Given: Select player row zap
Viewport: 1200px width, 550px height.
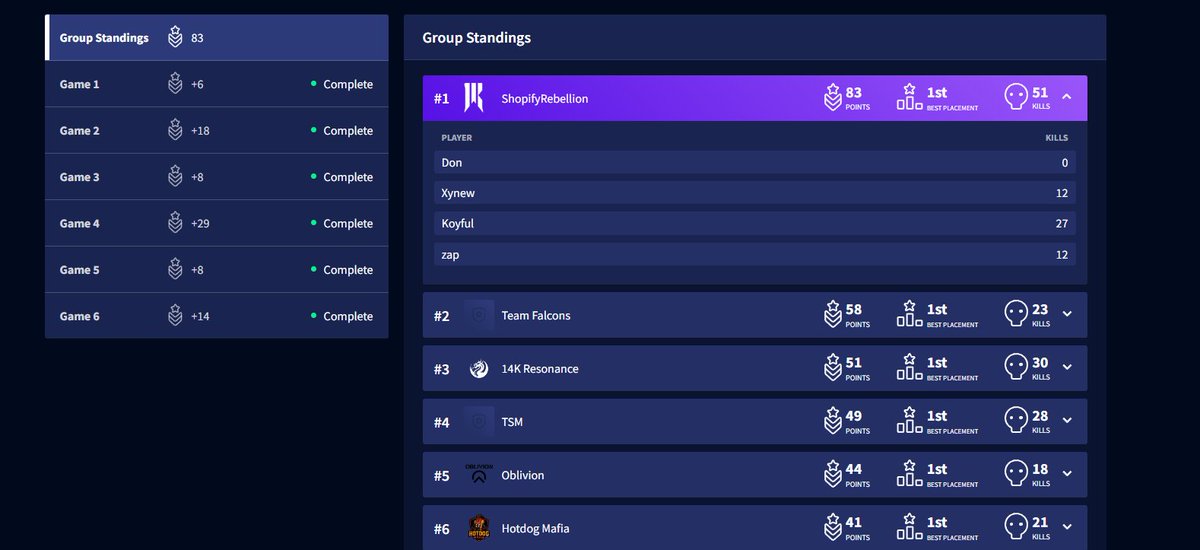Looking at the screenshot, I should coord(755,255).
